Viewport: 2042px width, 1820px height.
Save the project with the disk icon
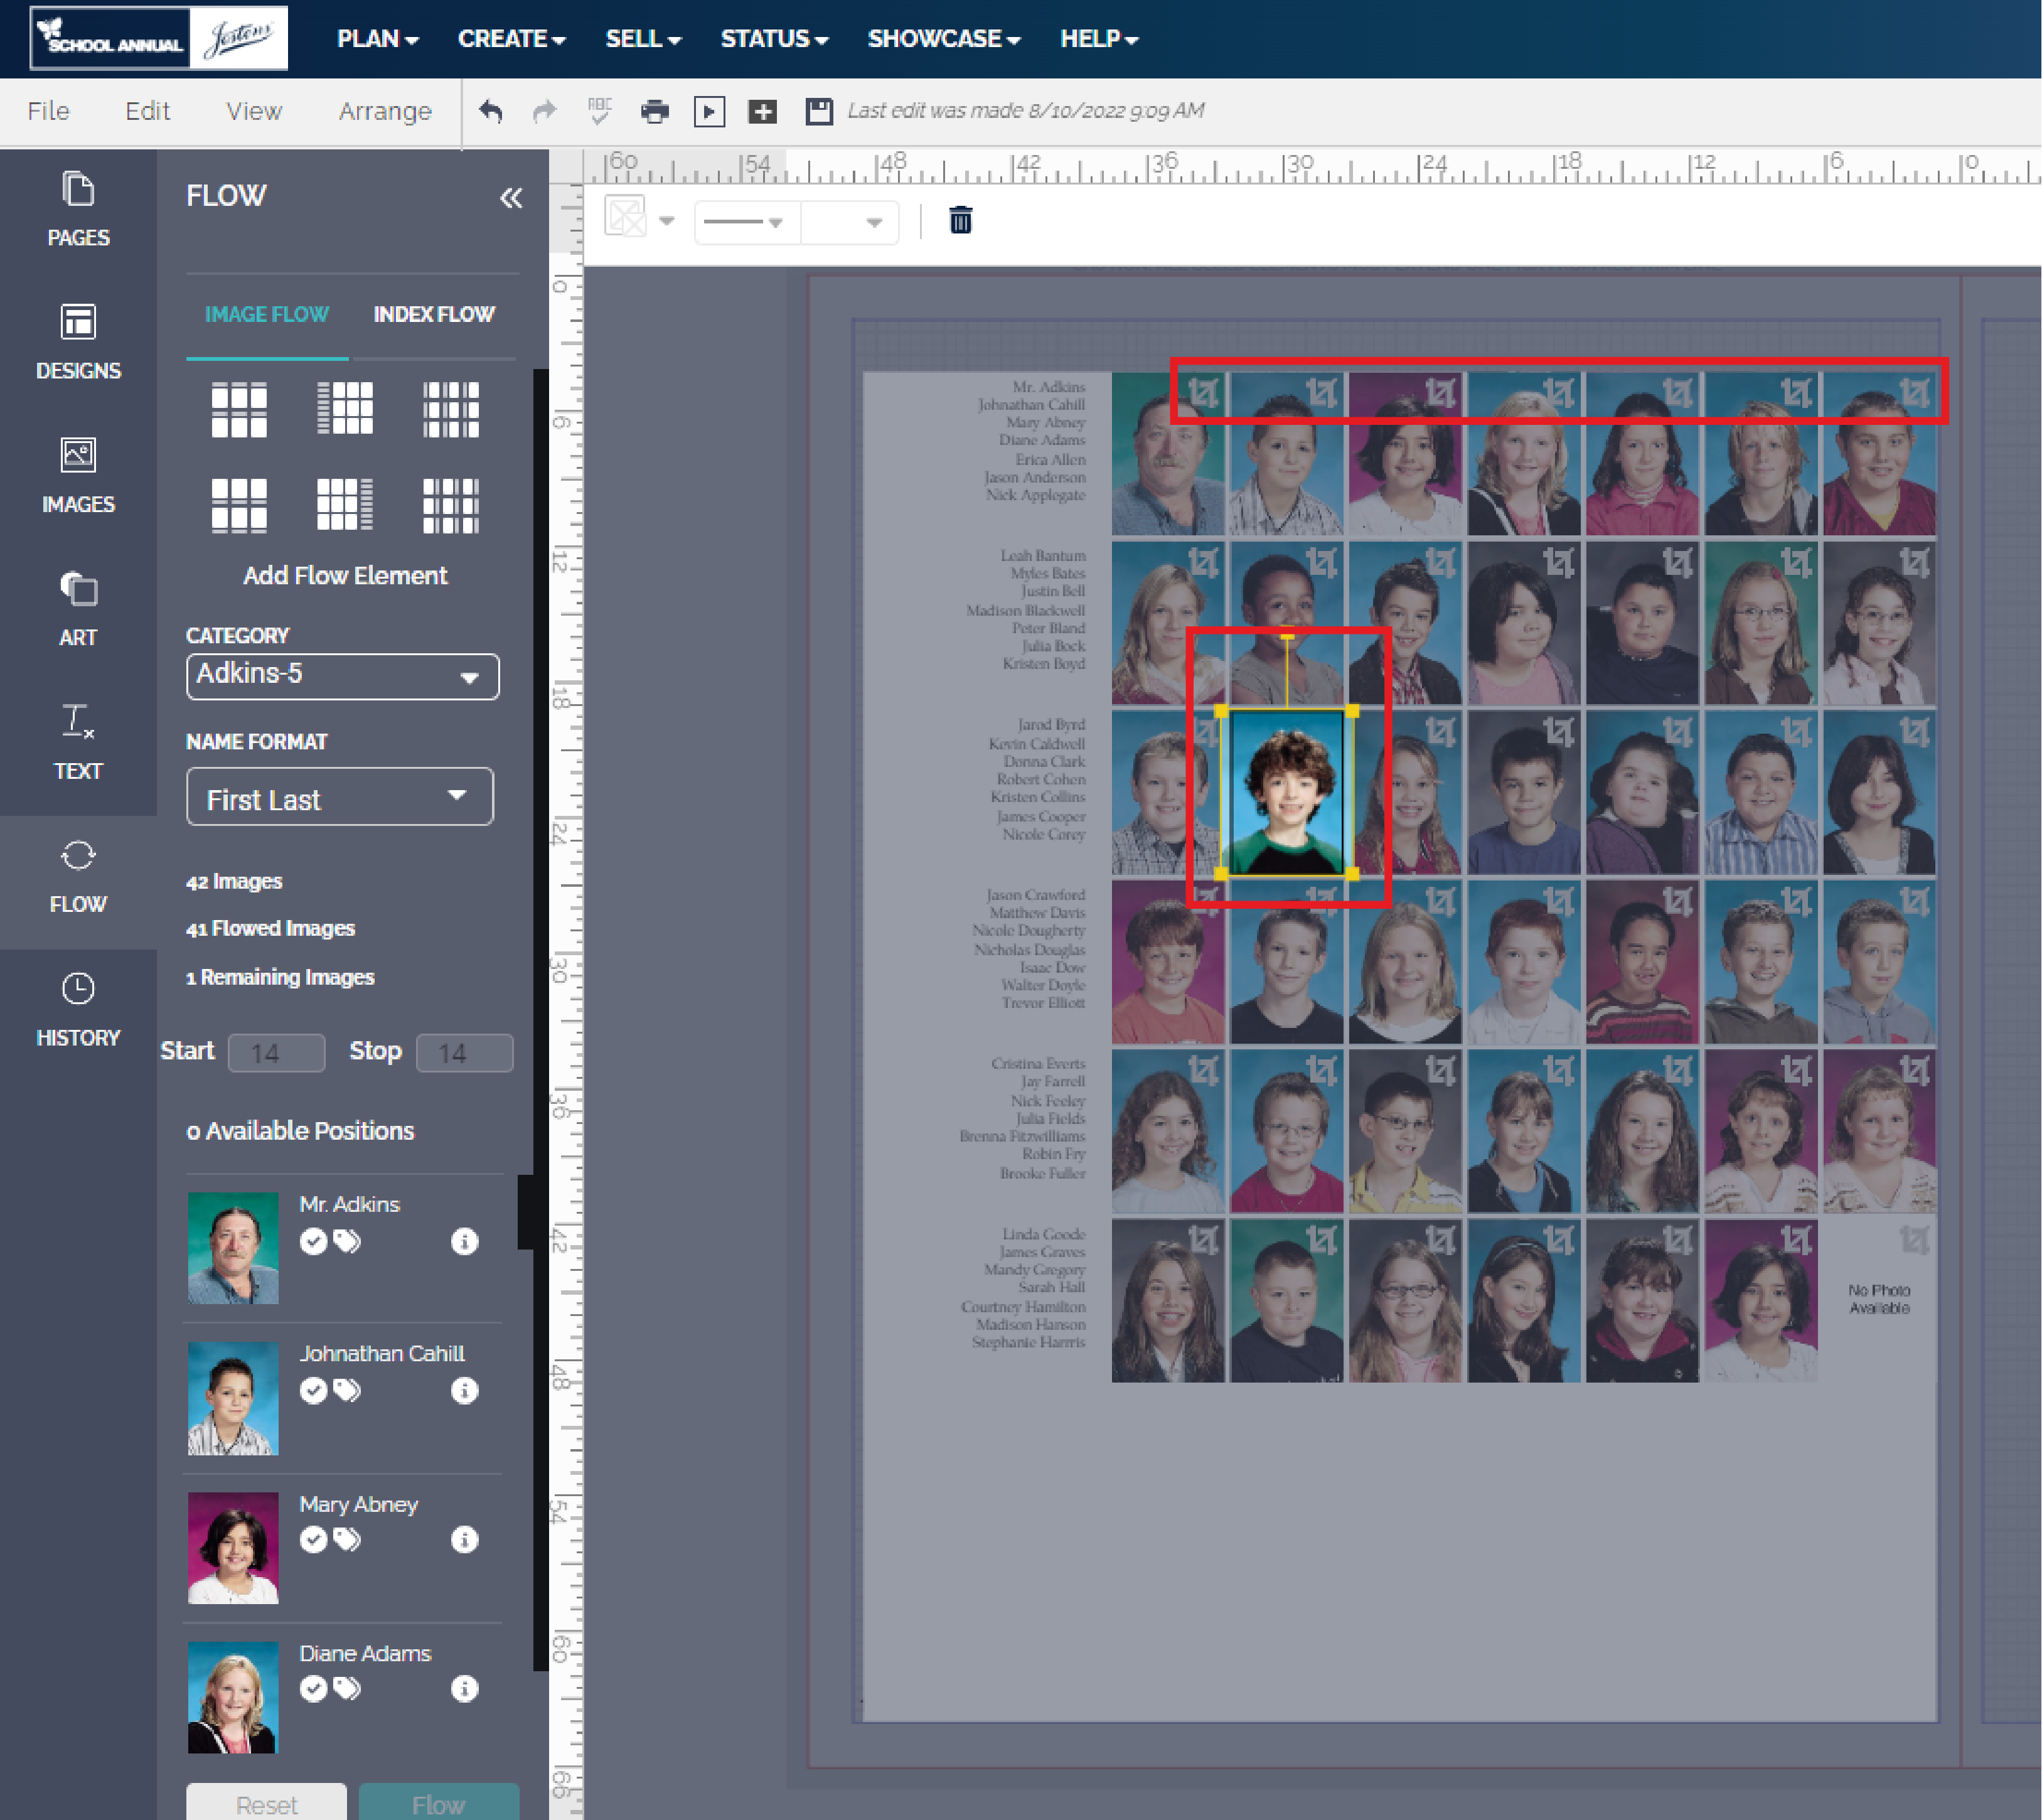click(819, 111)
